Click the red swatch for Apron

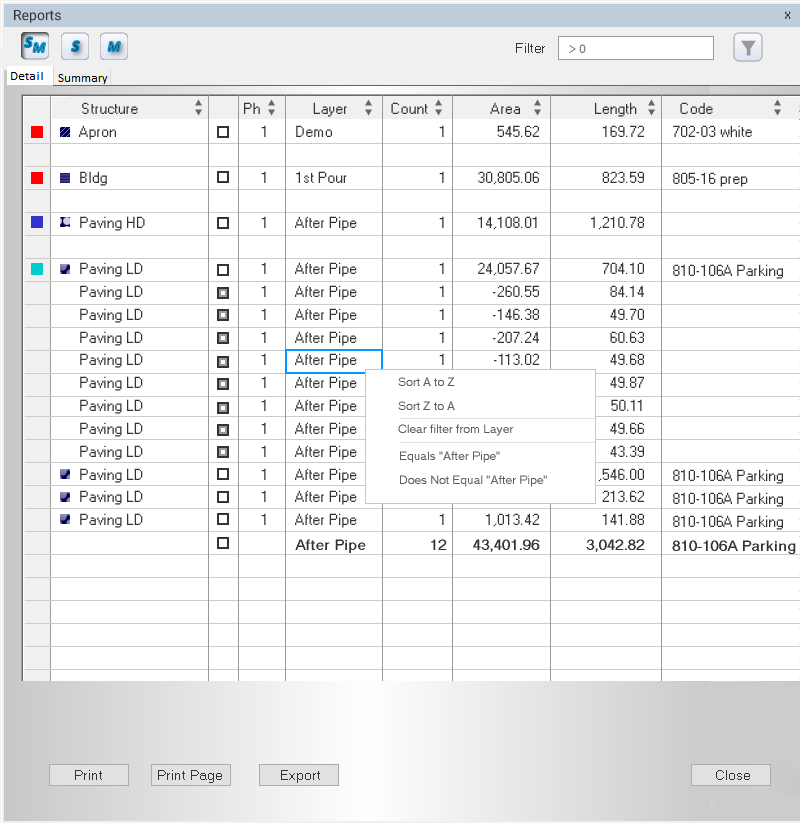coord(37,132)
